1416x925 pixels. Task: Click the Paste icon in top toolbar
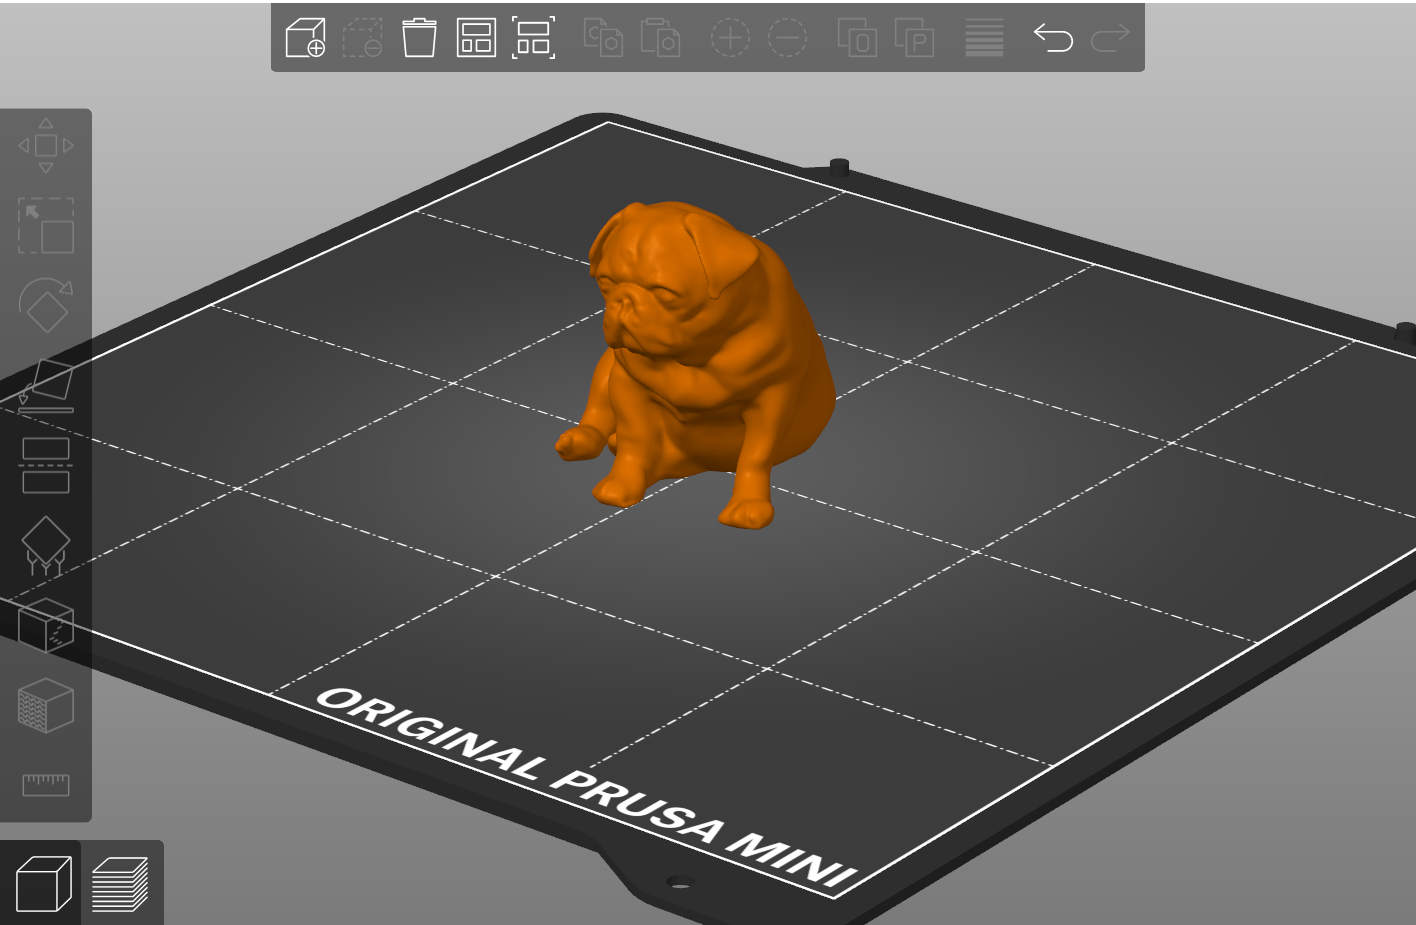point(660,38)
